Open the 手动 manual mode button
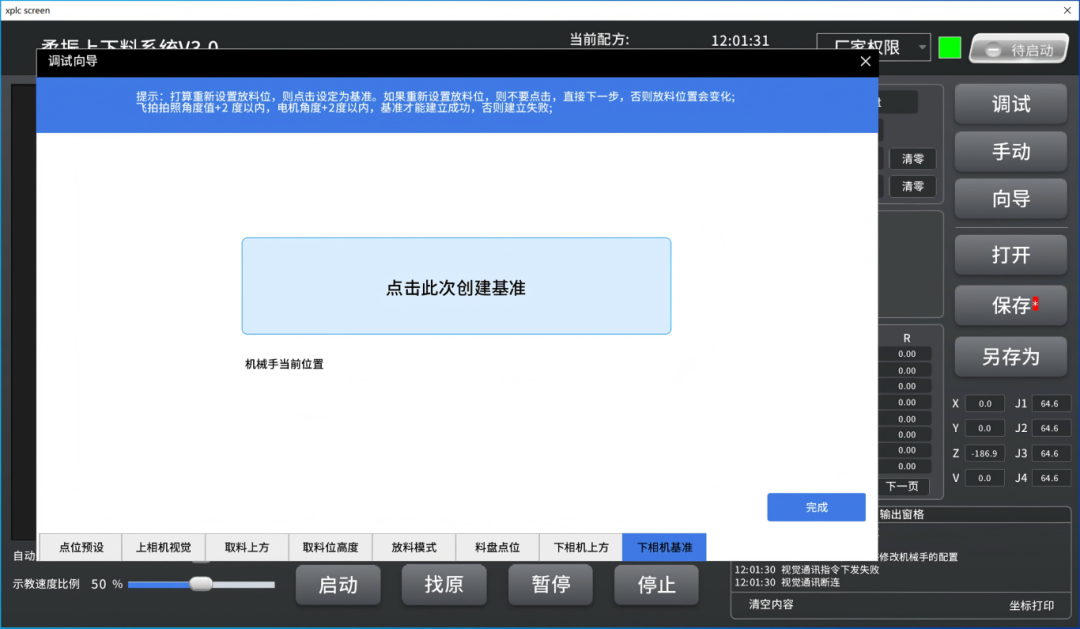 coord(1011,152)
